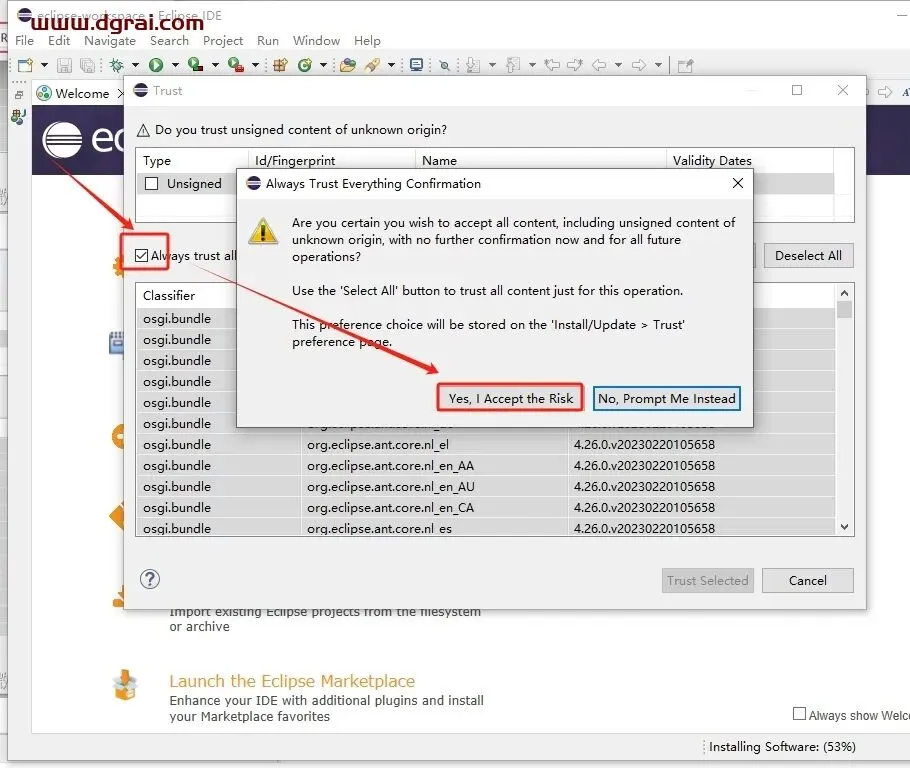The image size is (910, 768).
Task: Click the Open Type folder icon
Action: (348, 65)
